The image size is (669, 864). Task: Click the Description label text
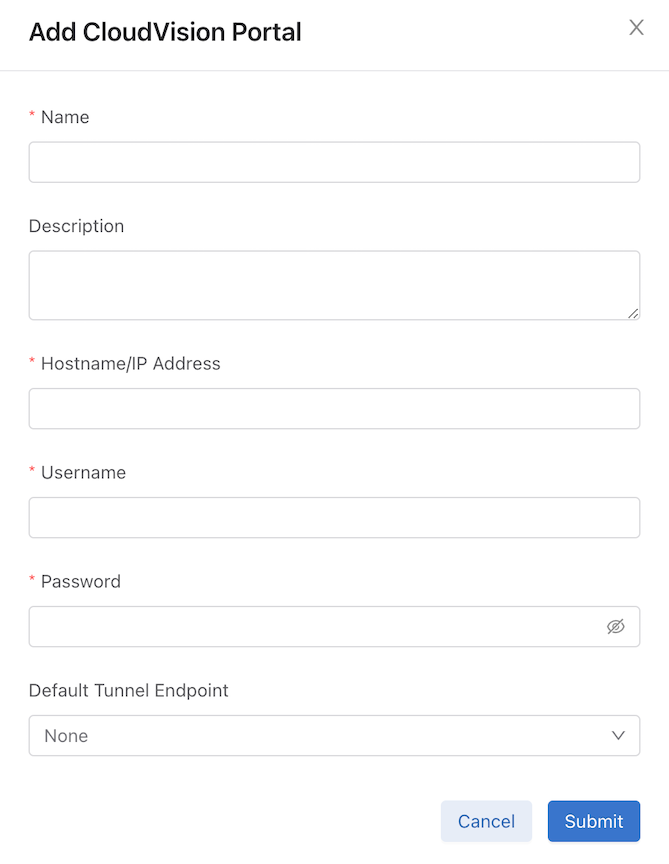tap(76, 226)
